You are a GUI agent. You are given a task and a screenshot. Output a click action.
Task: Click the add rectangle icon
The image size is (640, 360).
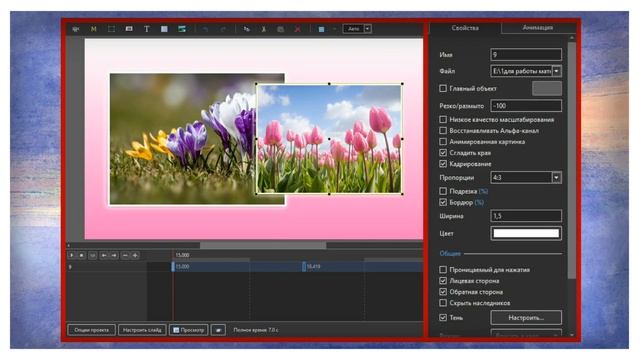click(164, 29)
